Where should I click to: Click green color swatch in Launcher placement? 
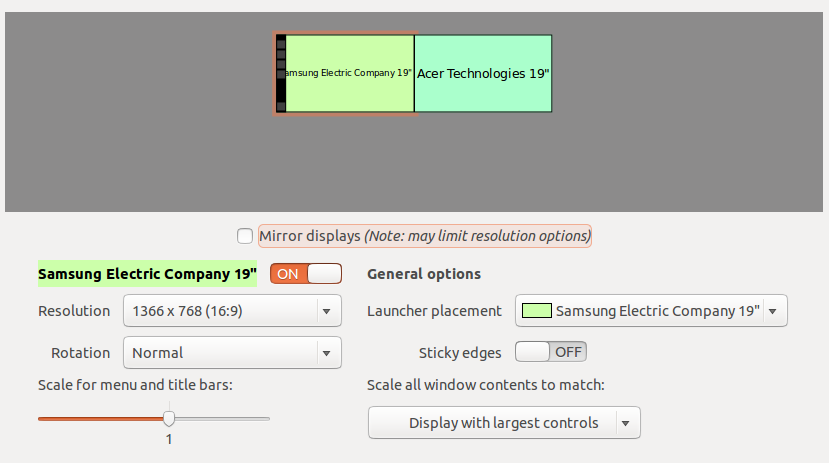(x=537, y=311)
